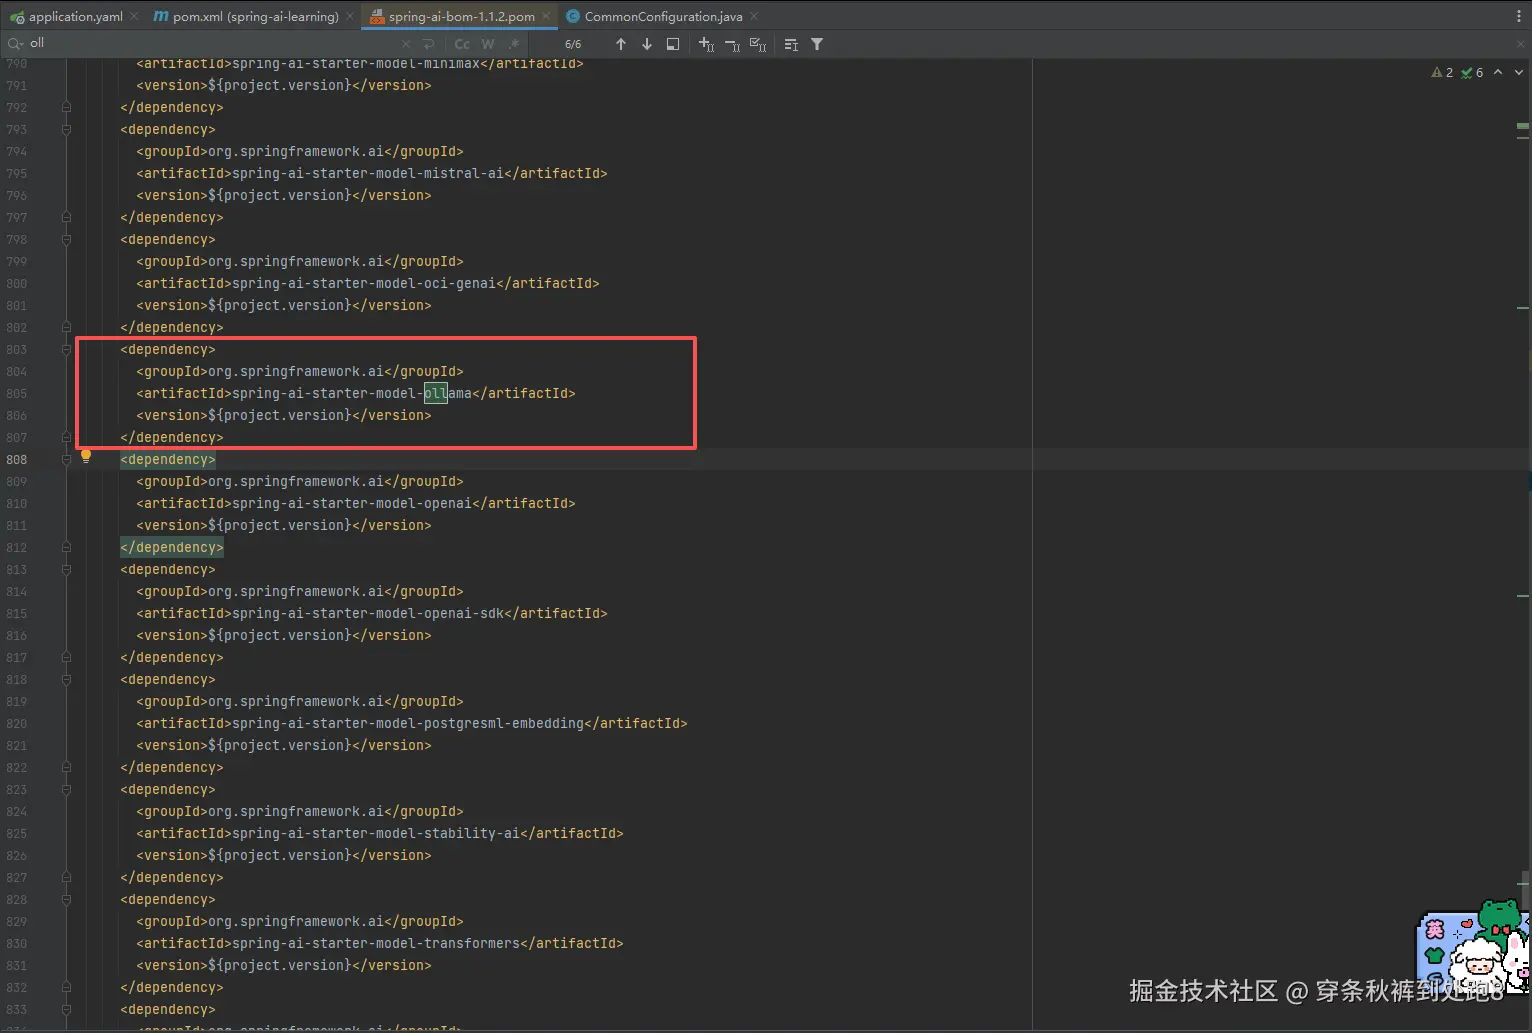Click line number 805 in gutter
Image resolution: width=1532 pixels, height=1033 pixels.
17,393
